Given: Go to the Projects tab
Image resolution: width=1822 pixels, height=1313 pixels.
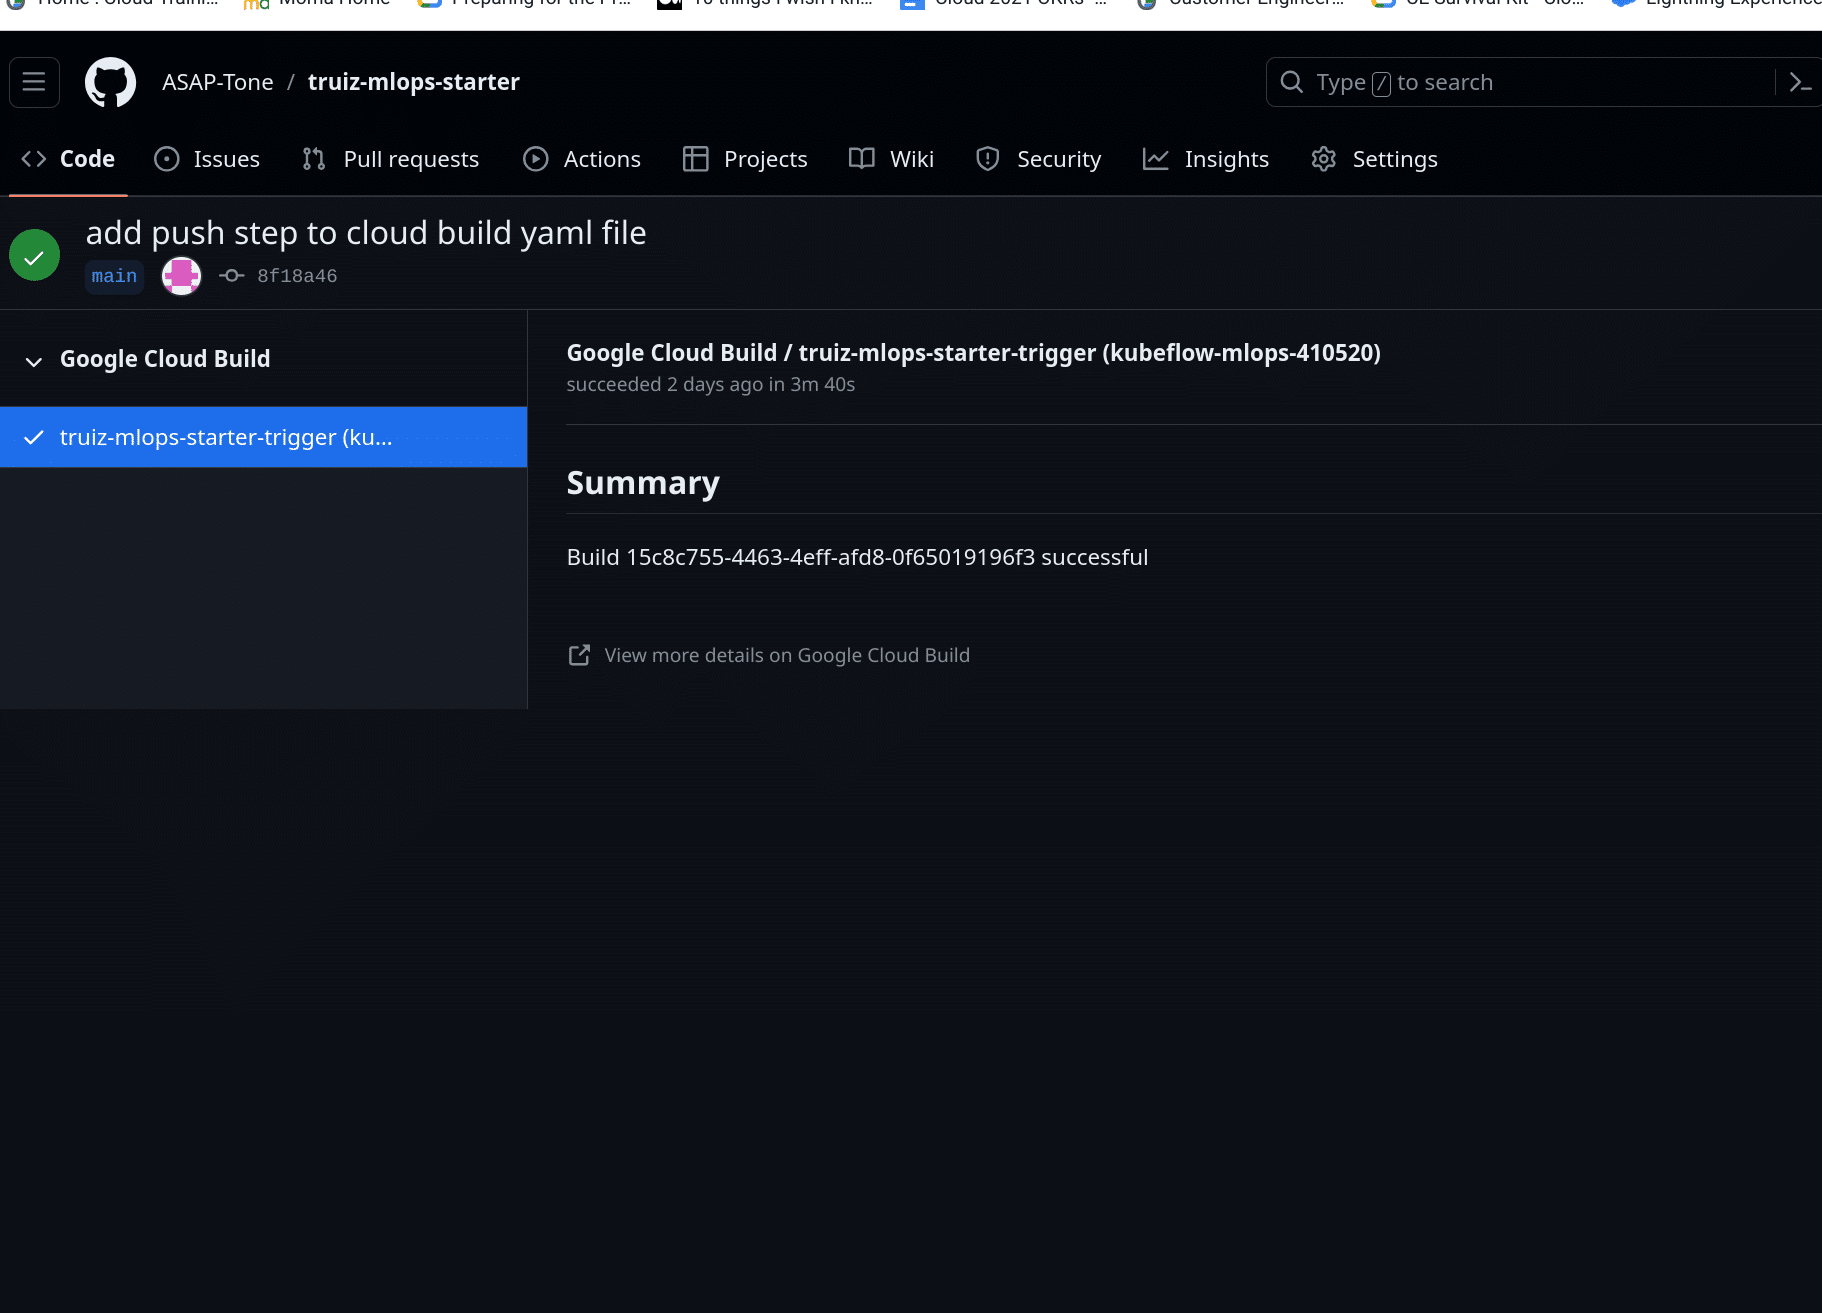Looking at the screenshot, I should click(745, 159).
